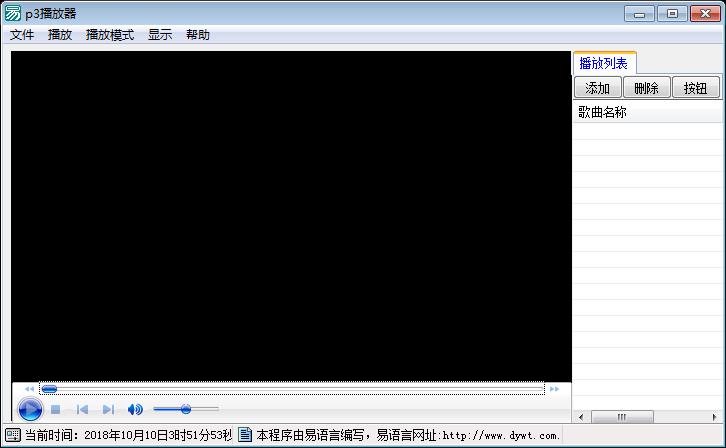726x448 pixels.
Task: Click the 按钮 button
Action: click(695, 88)
